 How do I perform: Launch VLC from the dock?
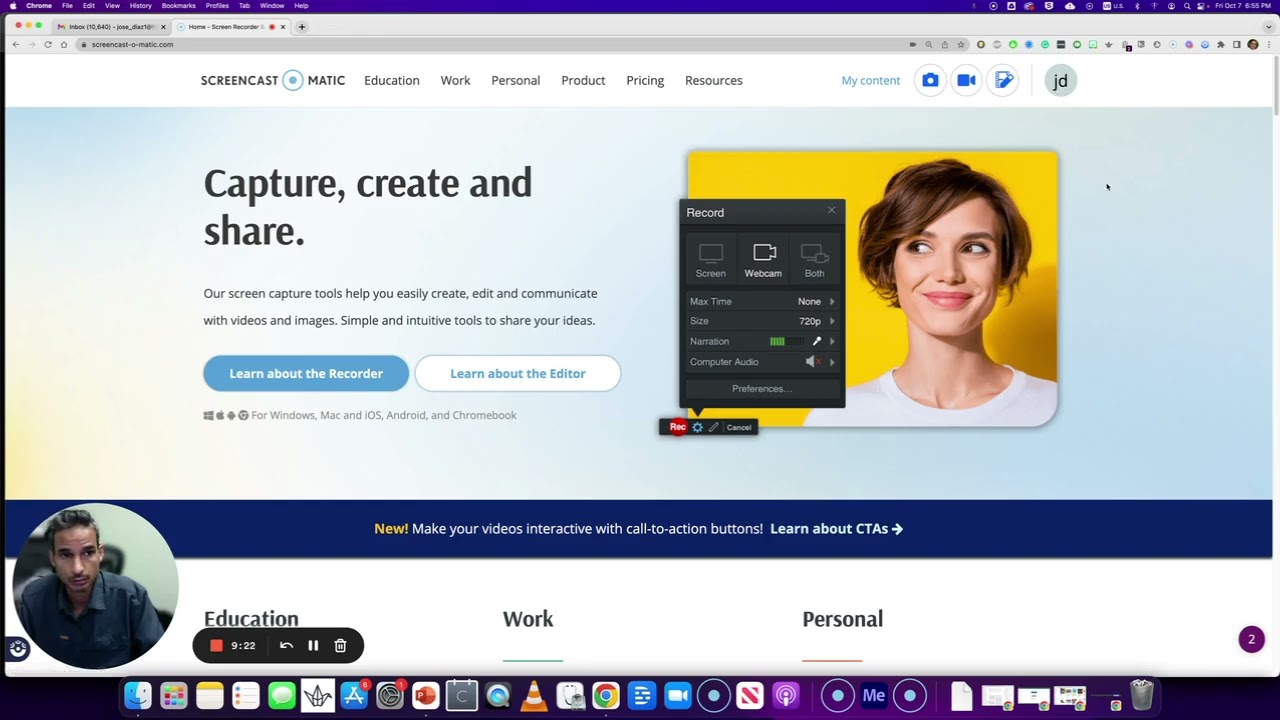click(534, 695)
